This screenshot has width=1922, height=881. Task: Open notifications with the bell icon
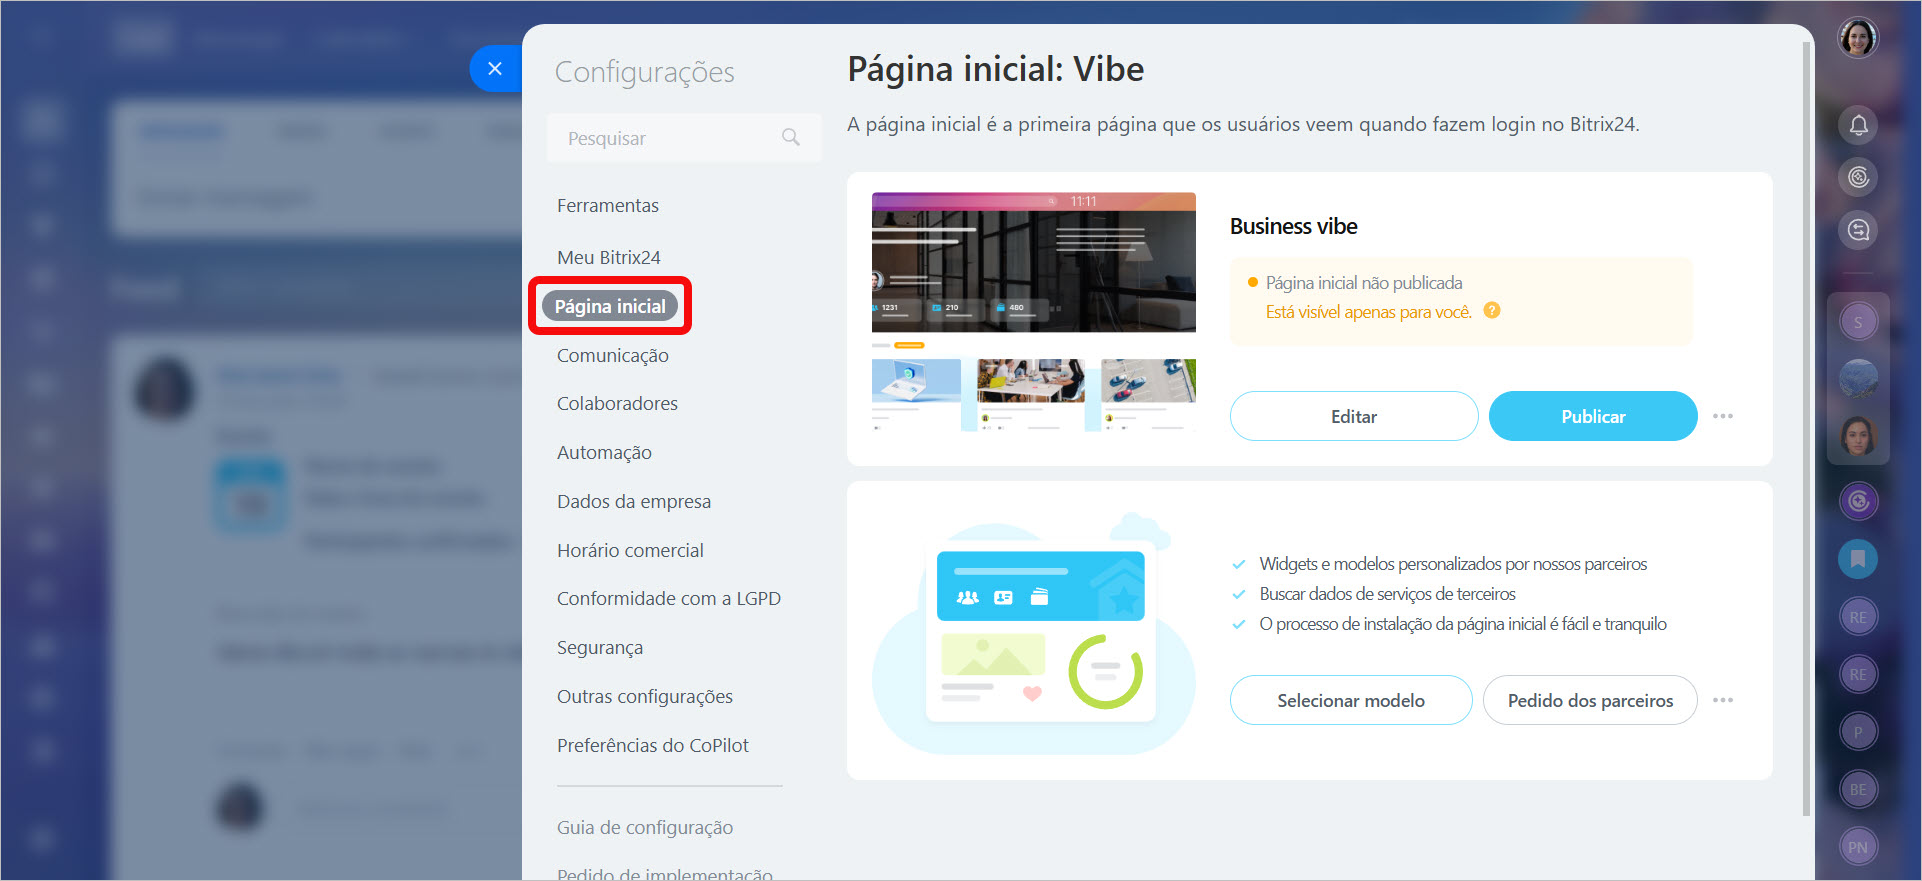[x=1858, y=125]
